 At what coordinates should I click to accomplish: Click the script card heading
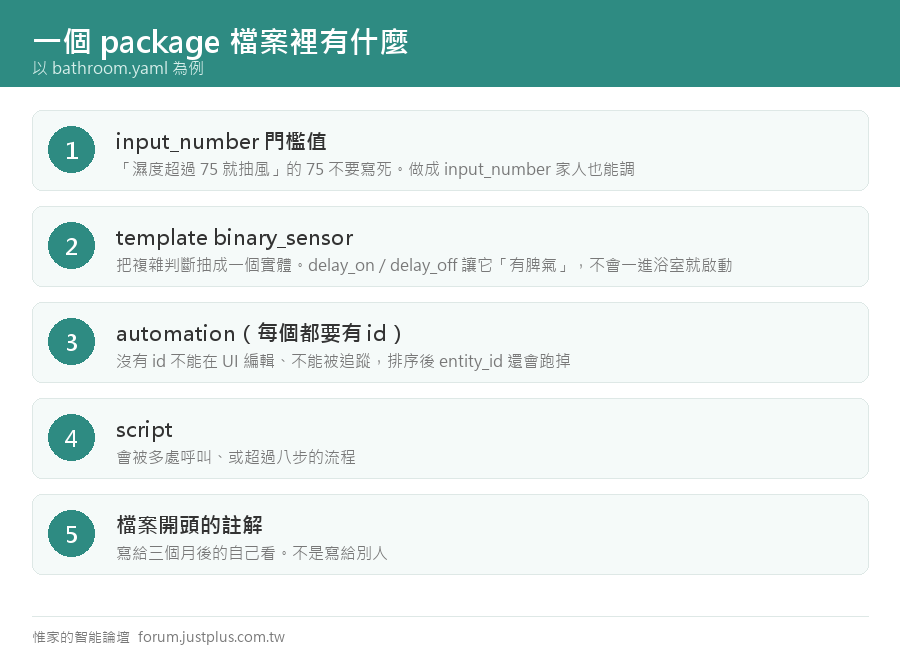point(144,430)
